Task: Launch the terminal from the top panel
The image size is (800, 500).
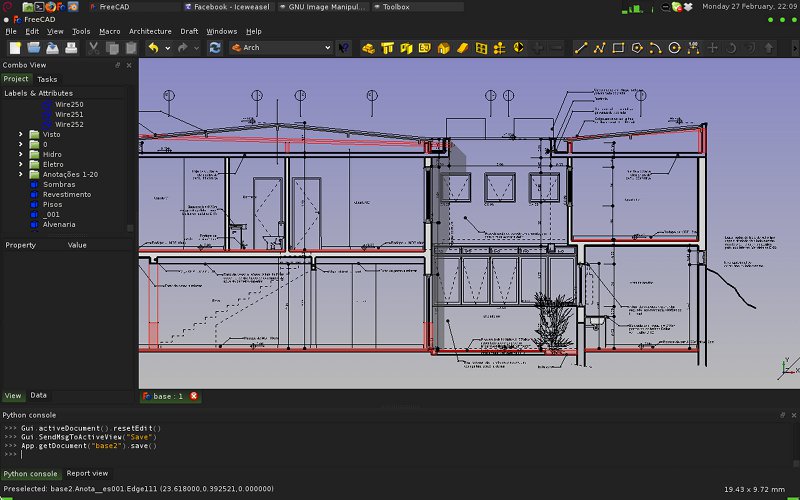Action: coord(39,7)
